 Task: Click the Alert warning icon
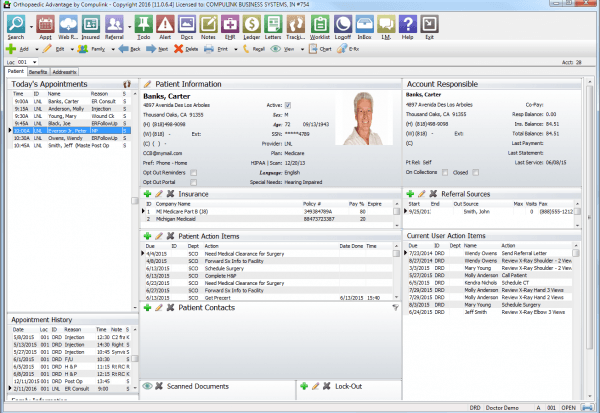pos(164,25)
